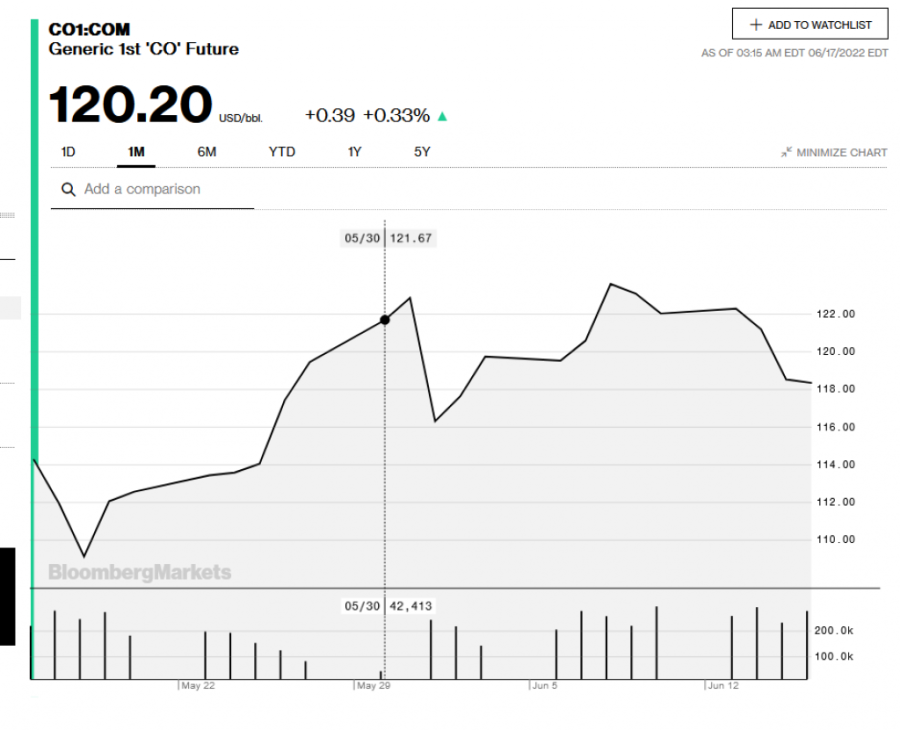Switch to the 1M chart range

[x=136, y=152]
